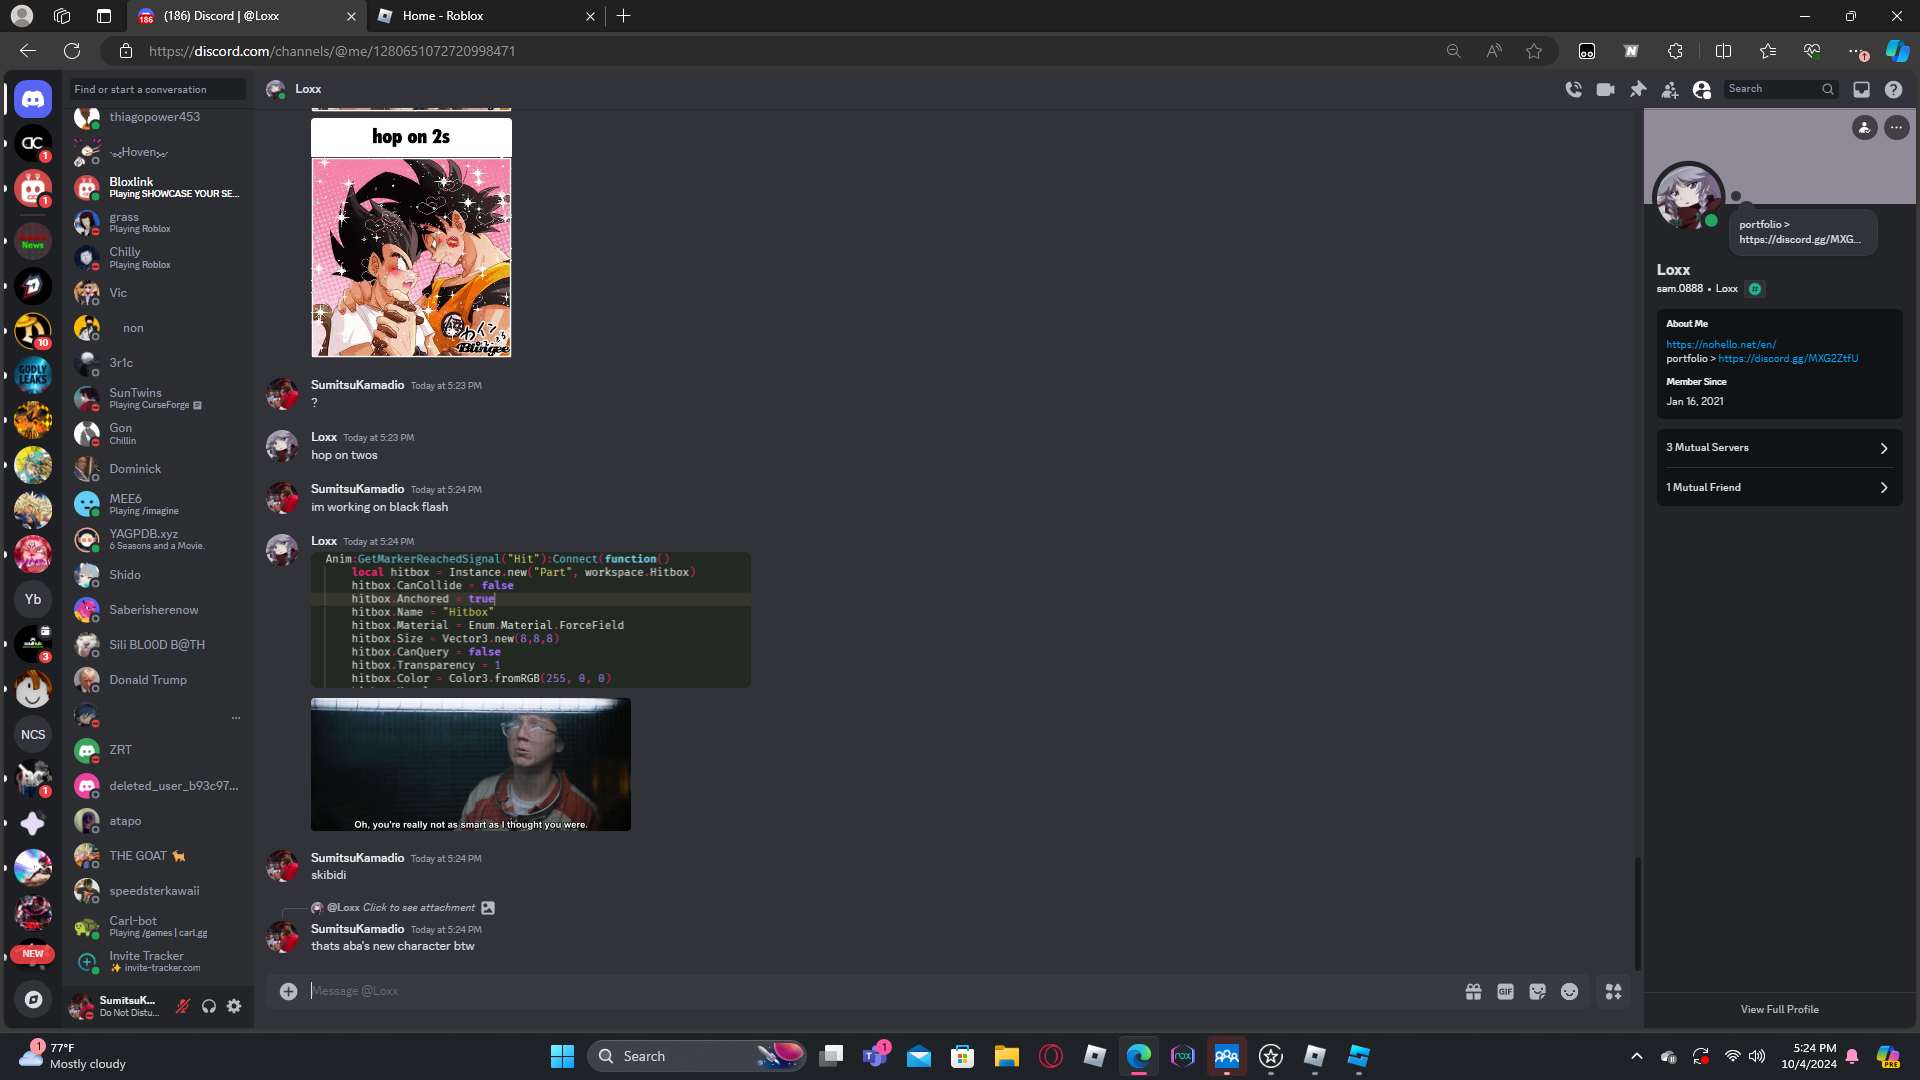Open the NCS server
1920x1080 pixels.
click(x=33, y=734)
